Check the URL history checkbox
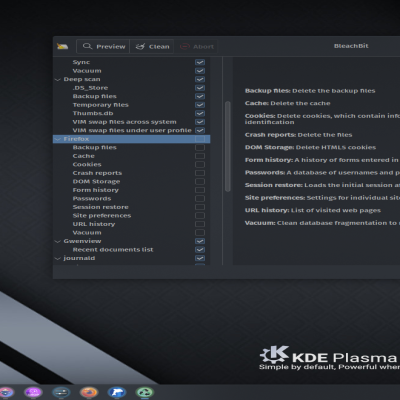This screenshot has width=400, height=400. coord(200,224)
